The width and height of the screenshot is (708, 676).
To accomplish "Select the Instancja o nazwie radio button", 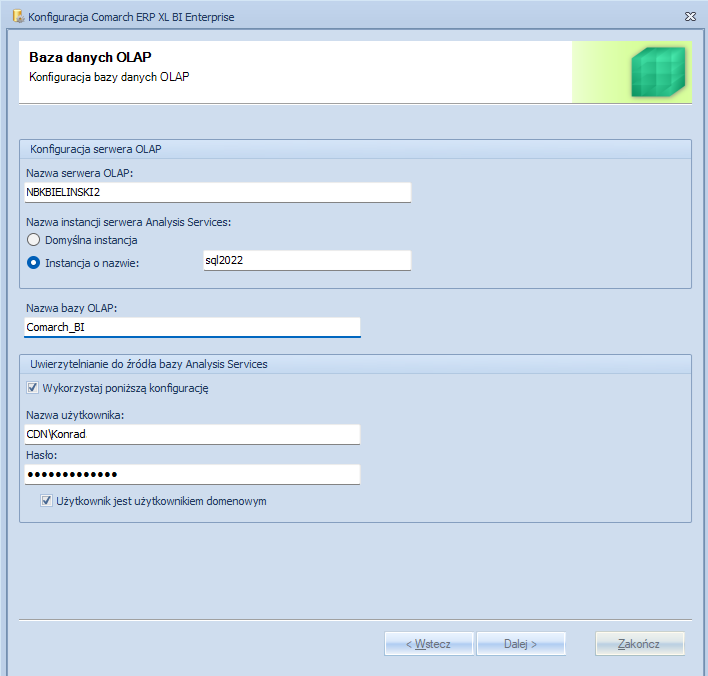I will coord(33,263).
